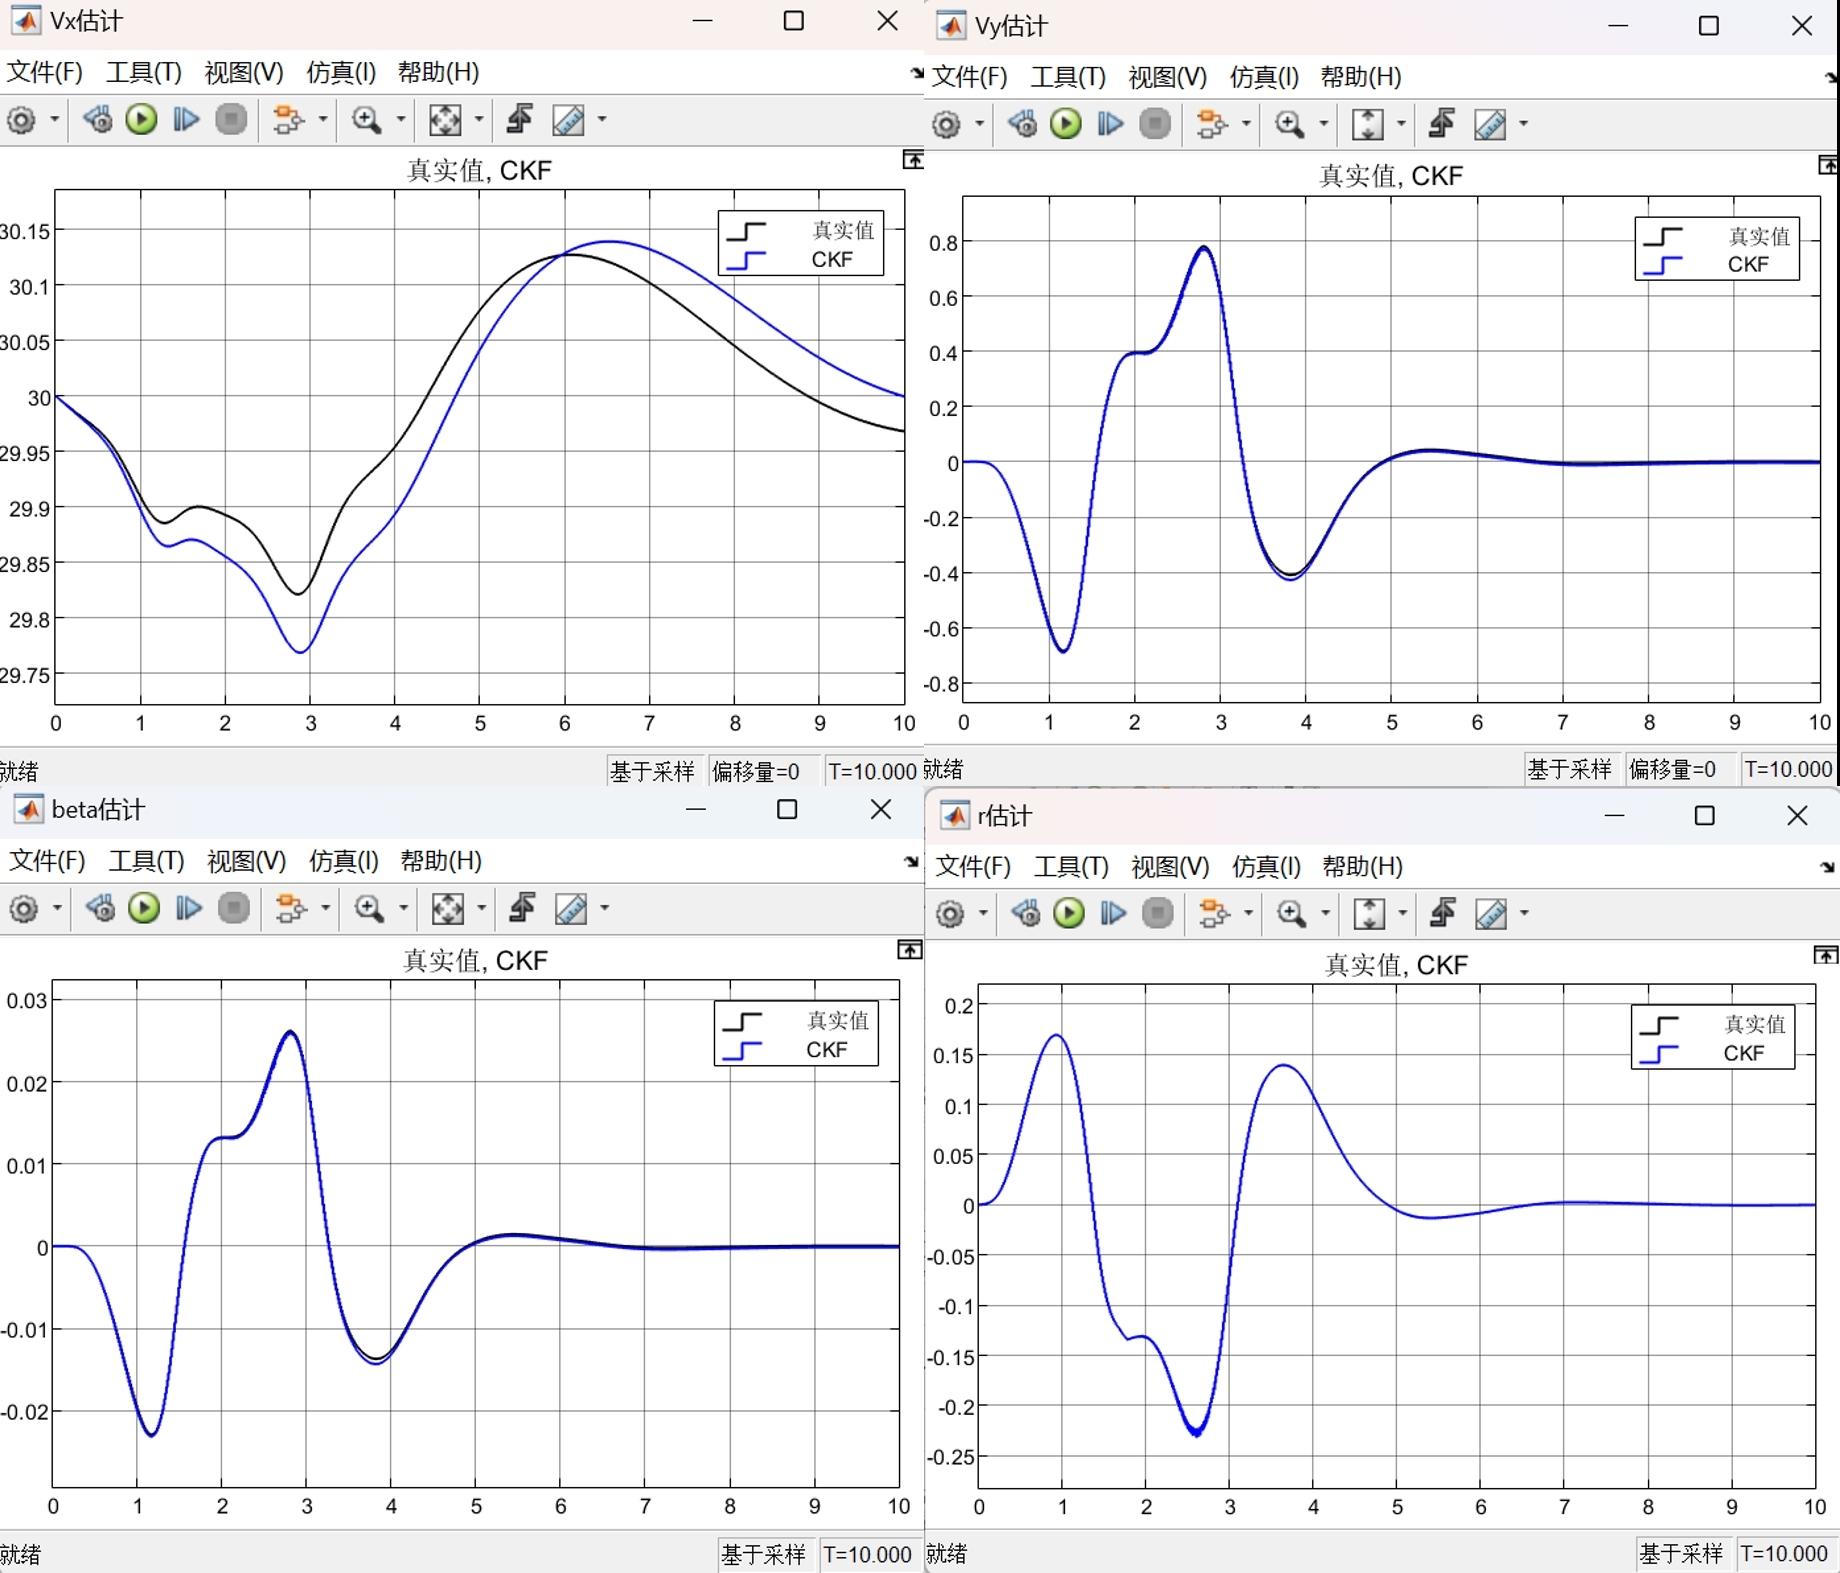Toggle CKF legend entry in r估计 plot
Viewport: 1840px width, 1573px height.
tap(1713, 1054)
